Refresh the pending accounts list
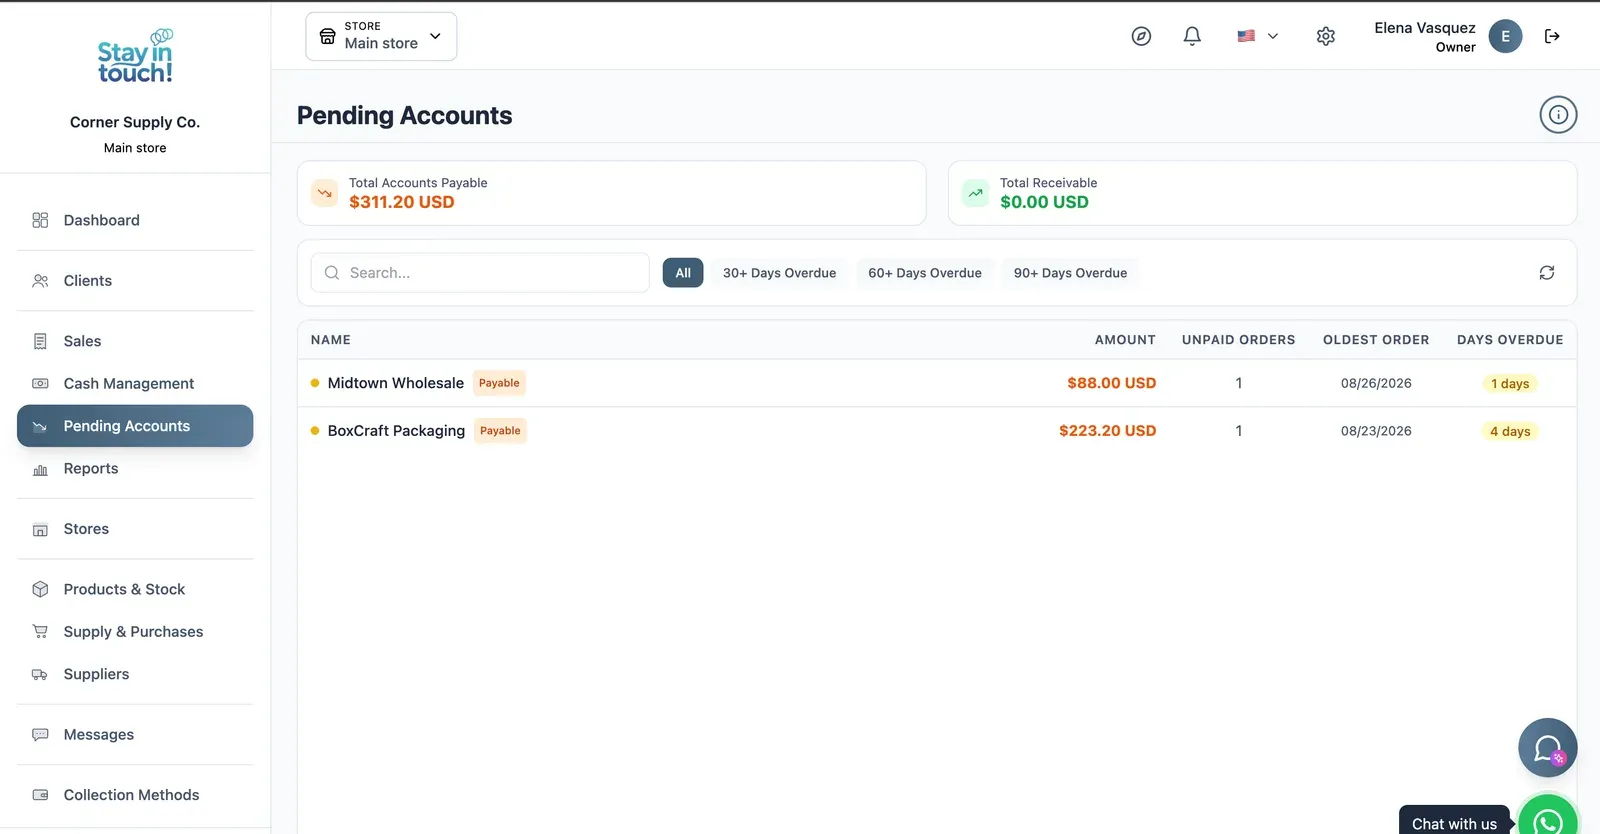This screenshot has height=834, width=1600. pyautogui.click(x=1547, y=273)
